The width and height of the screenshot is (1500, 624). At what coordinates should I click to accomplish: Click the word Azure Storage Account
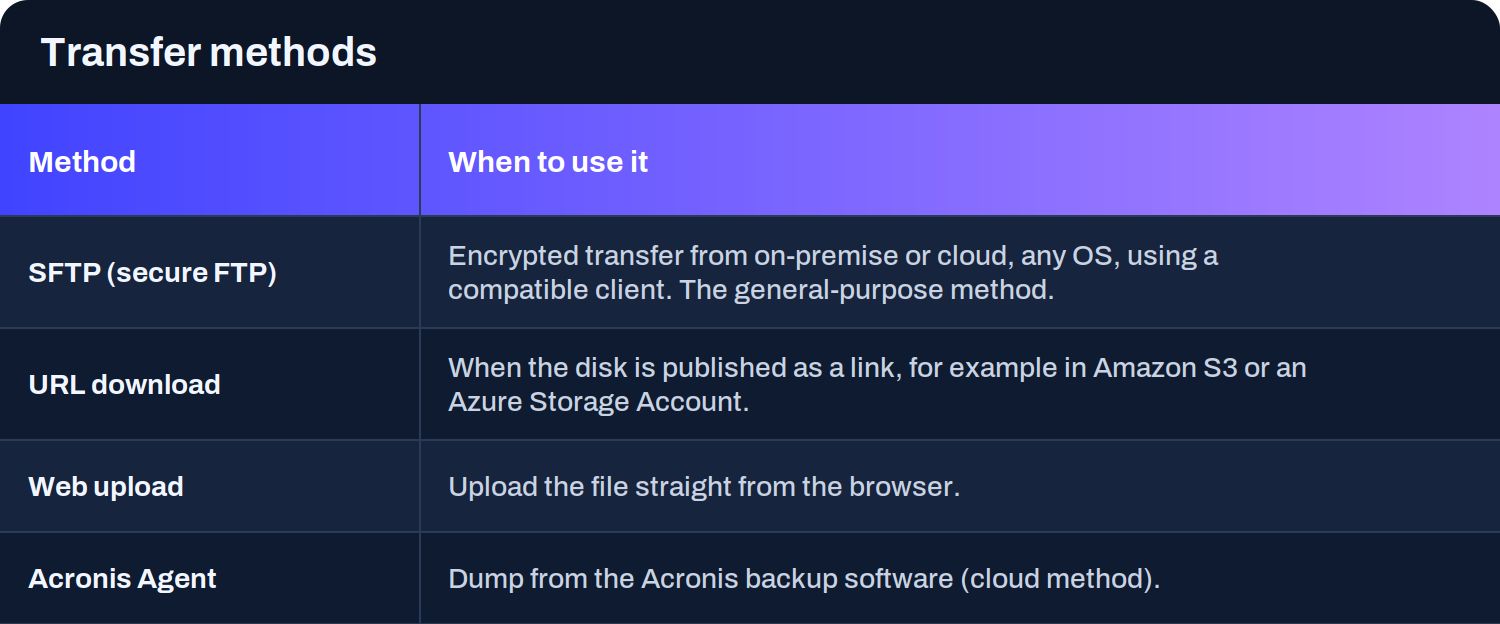click(x=595, y=401)
